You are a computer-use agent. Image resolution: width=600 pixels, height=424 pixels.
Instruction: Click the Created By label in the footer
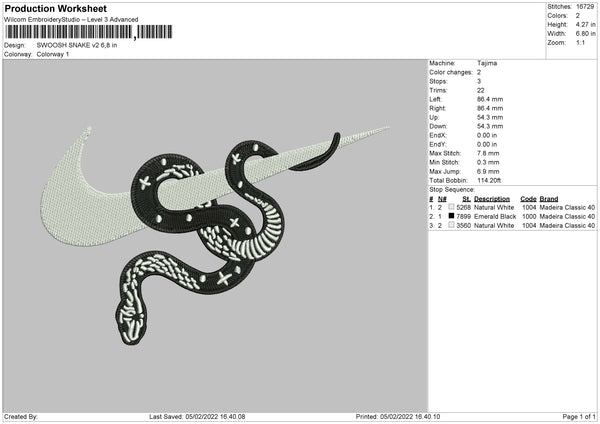pos(21,416)
